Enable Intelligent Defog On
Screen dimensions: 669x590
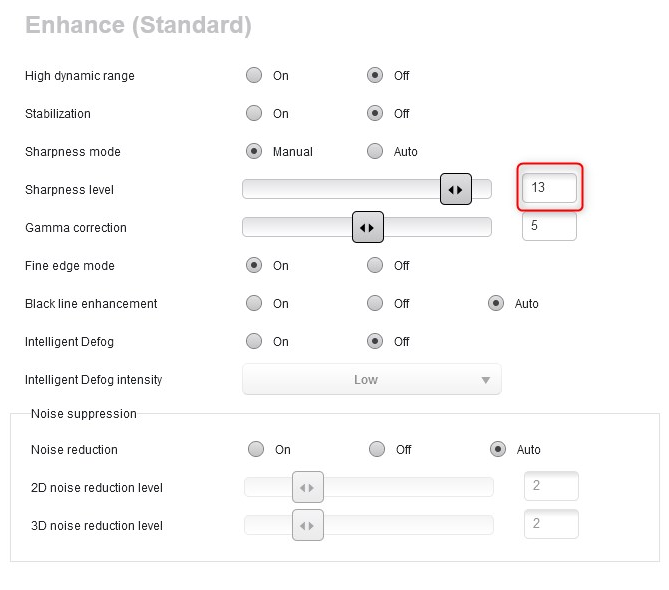pyautogui.click(x=254, y=341)
